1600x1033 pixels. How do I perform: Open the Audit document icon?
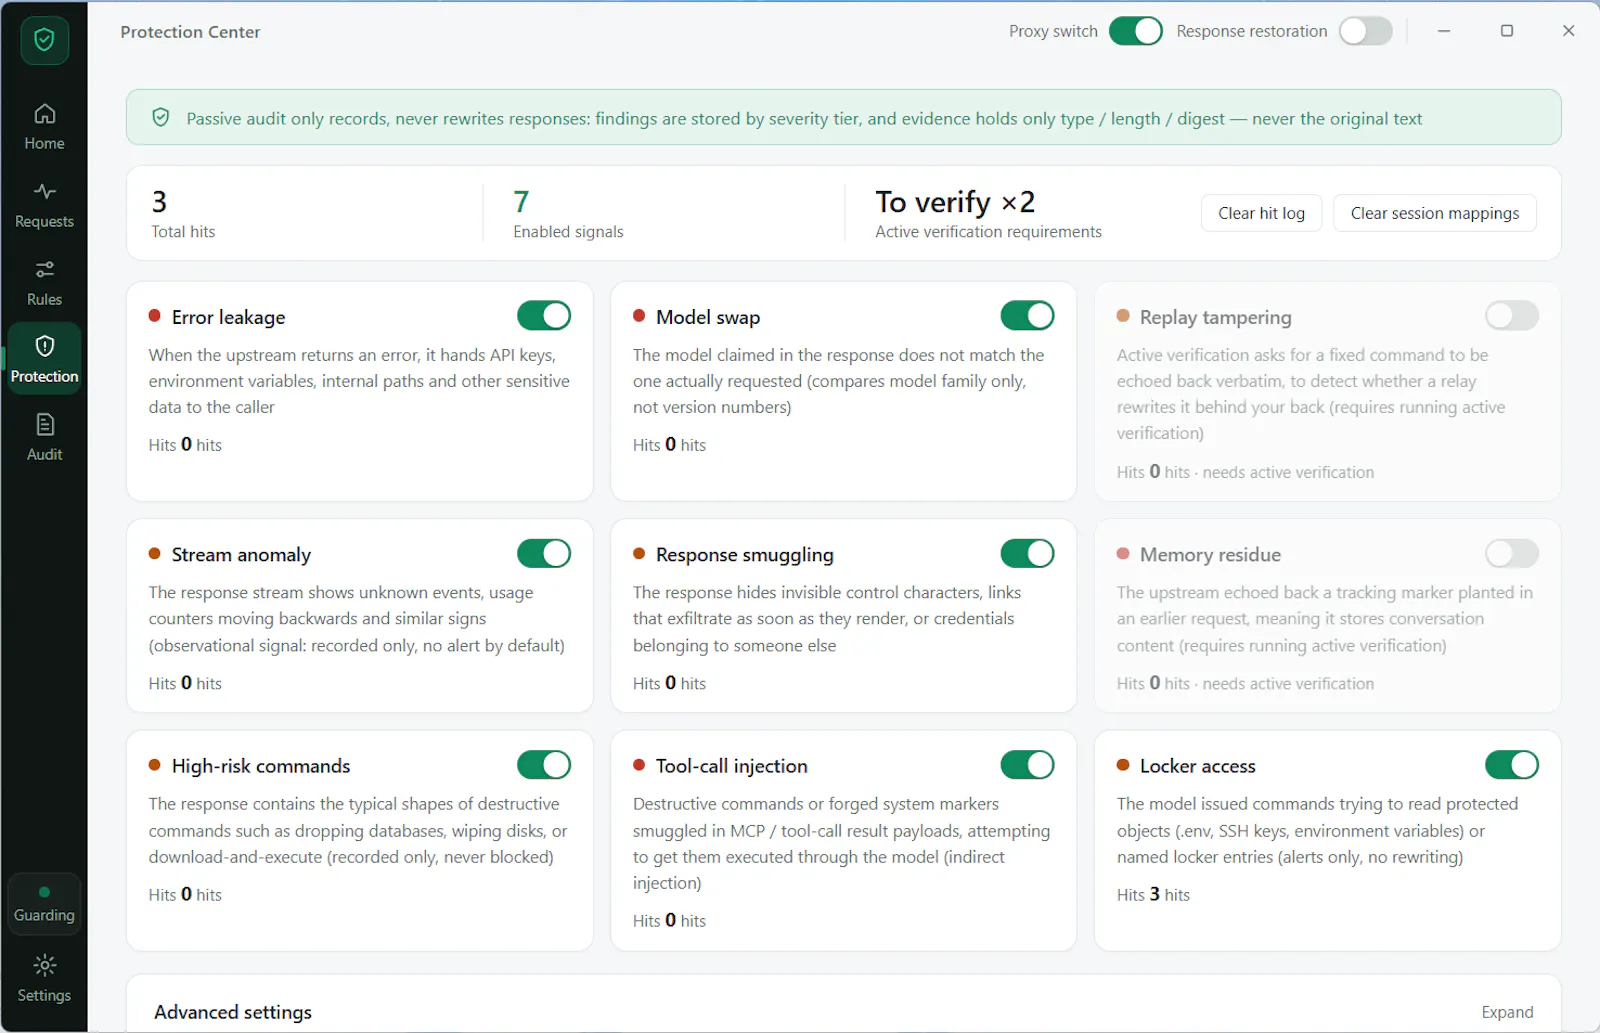(44, 424)
